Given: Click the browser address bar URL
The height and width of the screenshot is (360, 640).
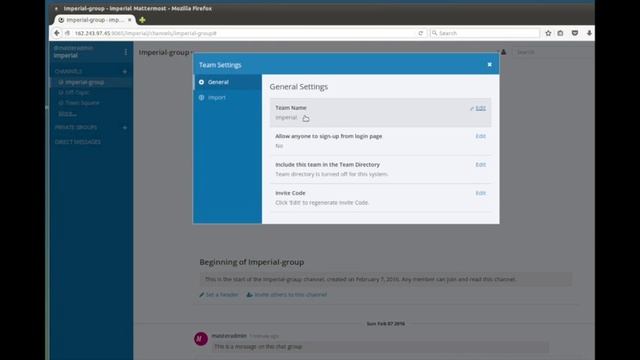Looking at the screenshot, I should tap(145, 33).
